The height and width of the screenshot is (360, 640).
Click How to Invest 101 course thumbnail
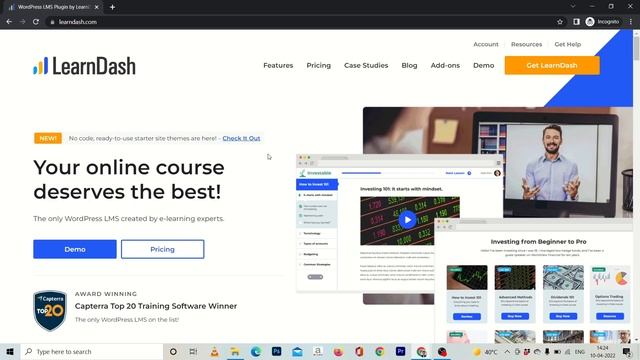click(467, 277)
